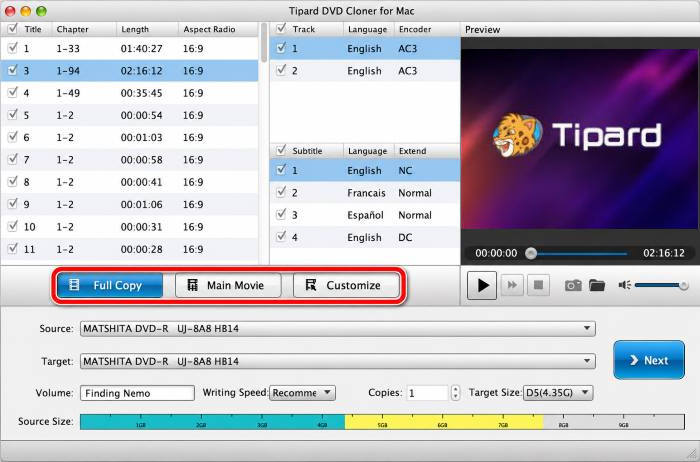Toggle the select-all Title checkbox
The height and width of the screenshot is (462, 700).
tap(13, 29)
